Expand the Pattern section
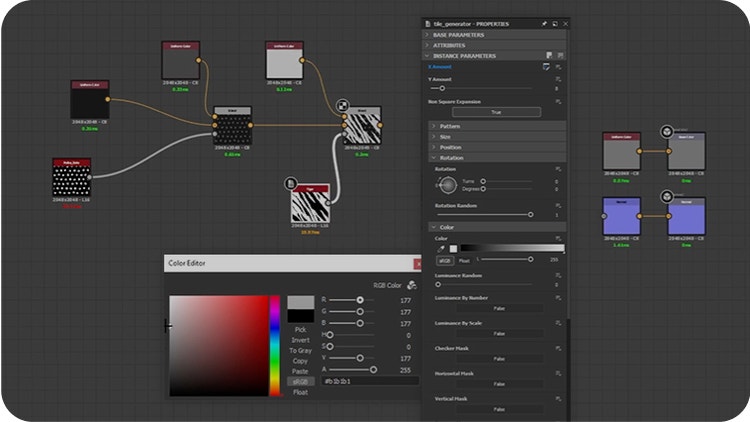The width and height of the screenshot is (750, 422). 451,125
